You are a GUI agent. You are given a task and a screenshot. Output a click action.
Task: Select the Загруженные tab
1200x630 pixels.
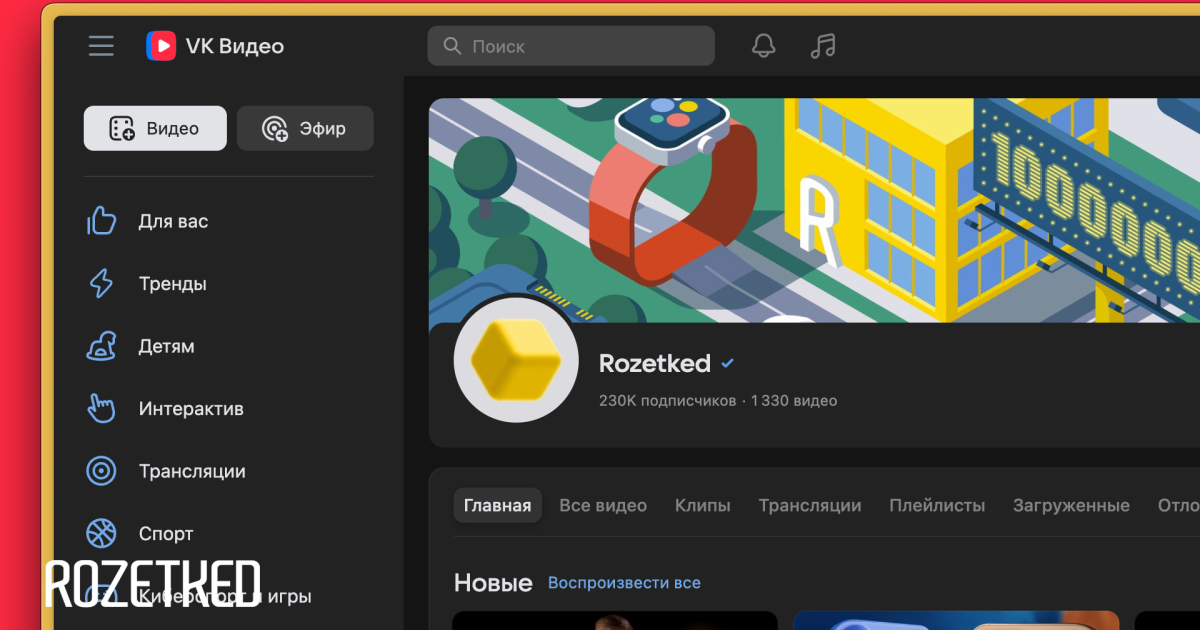click(x=1071, y=506)
